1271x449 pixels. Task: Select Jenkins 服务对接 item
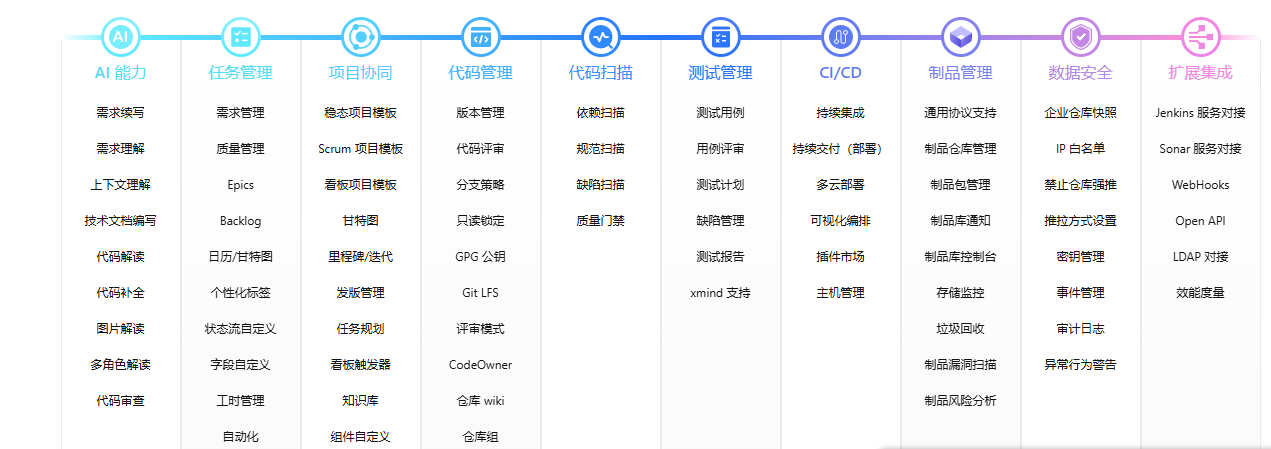point(1200,113)
